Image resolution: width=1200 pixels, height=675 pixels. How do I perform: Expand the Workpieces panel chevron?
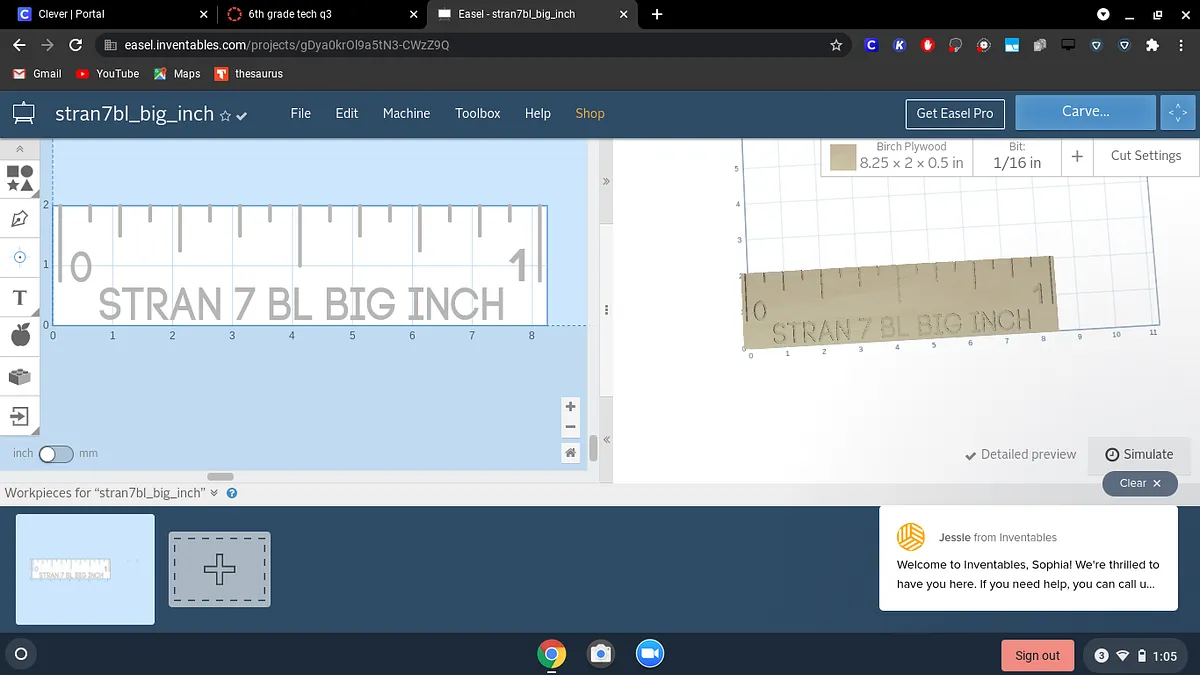[214, 493]
